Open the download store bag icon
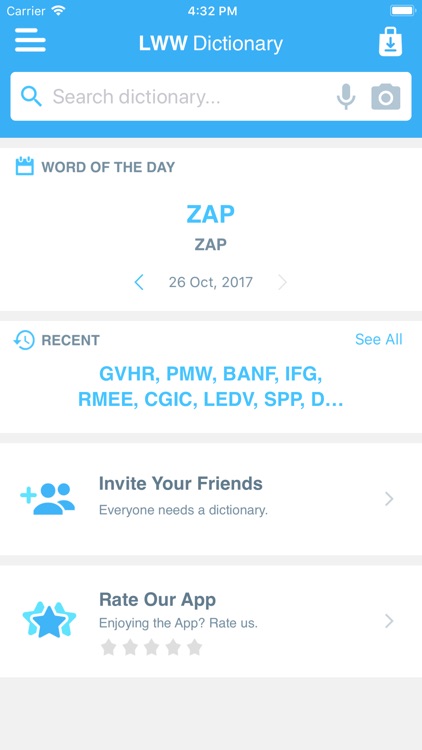The image size is (422, 750). (390, 42)
